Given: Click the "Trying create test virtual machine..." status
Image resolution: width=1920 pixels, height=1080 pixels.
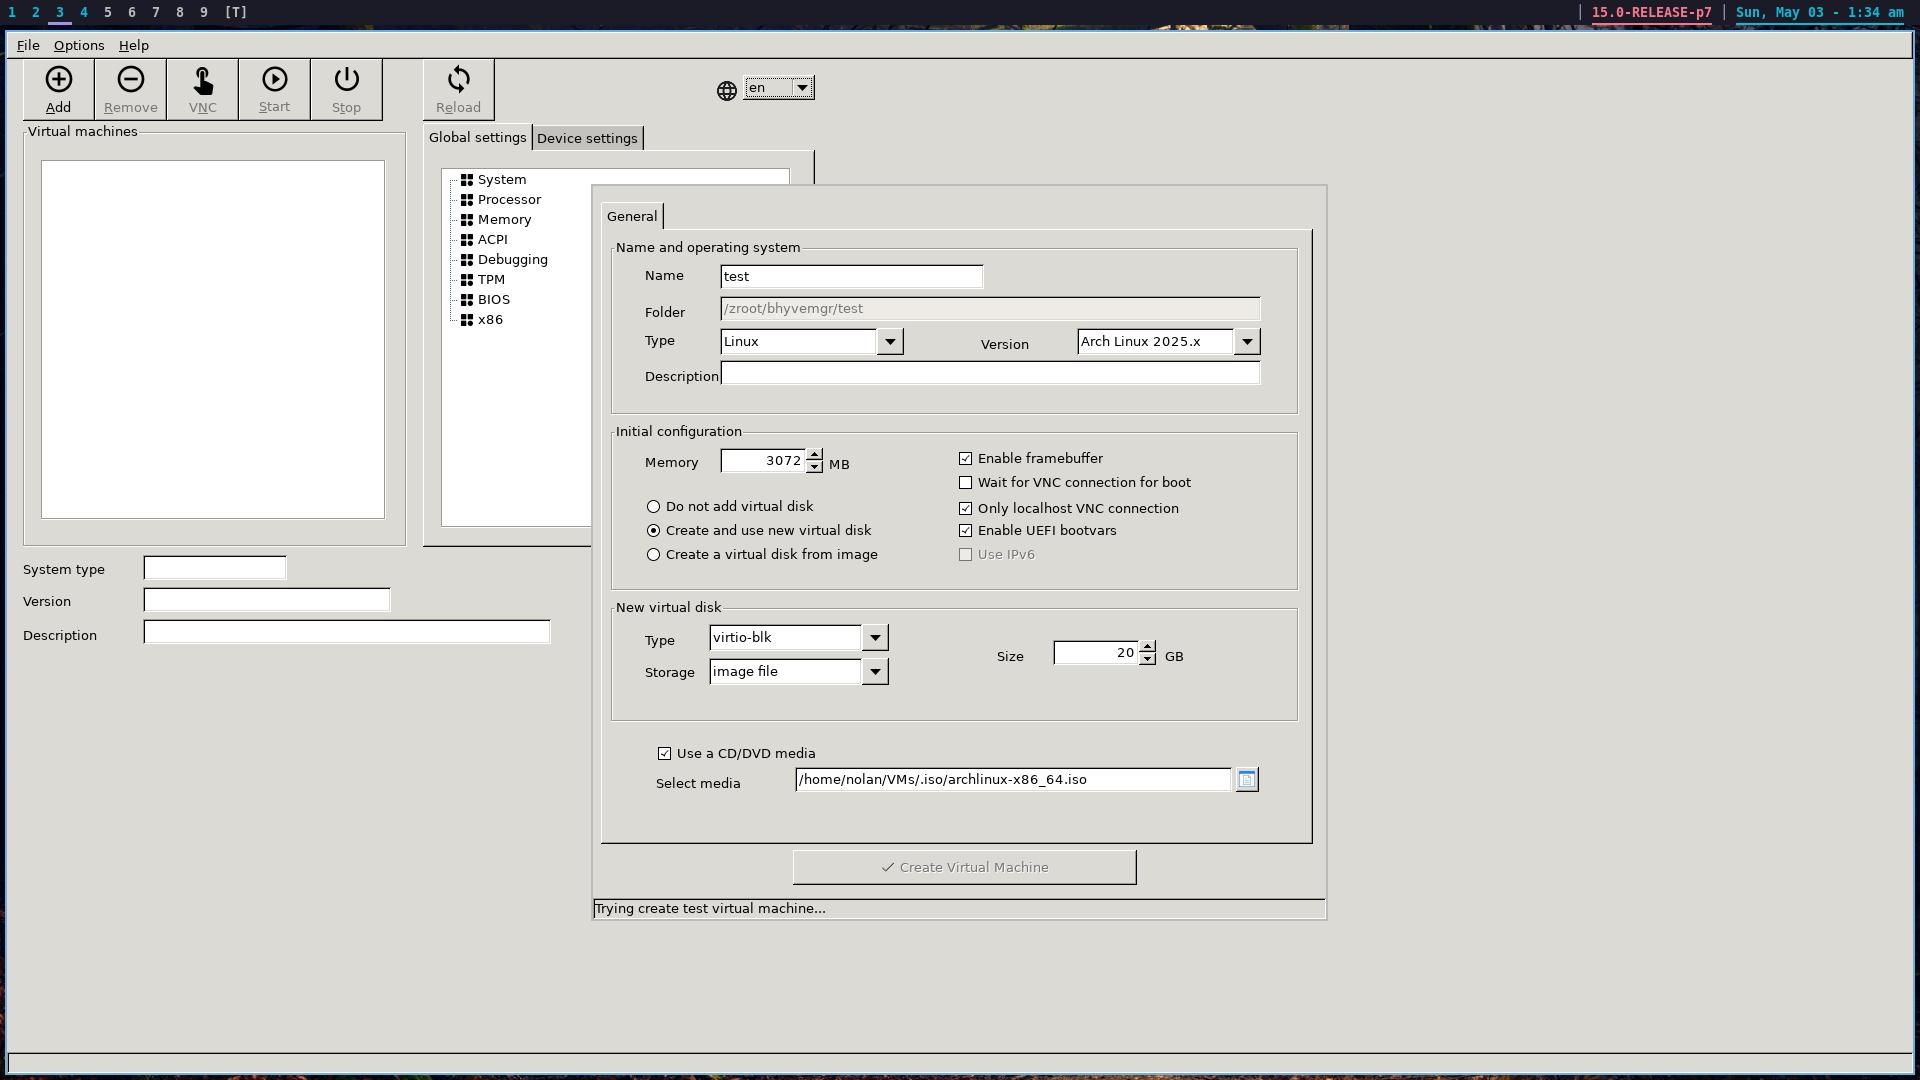Looking at the screenshot, I should [710, 909].
